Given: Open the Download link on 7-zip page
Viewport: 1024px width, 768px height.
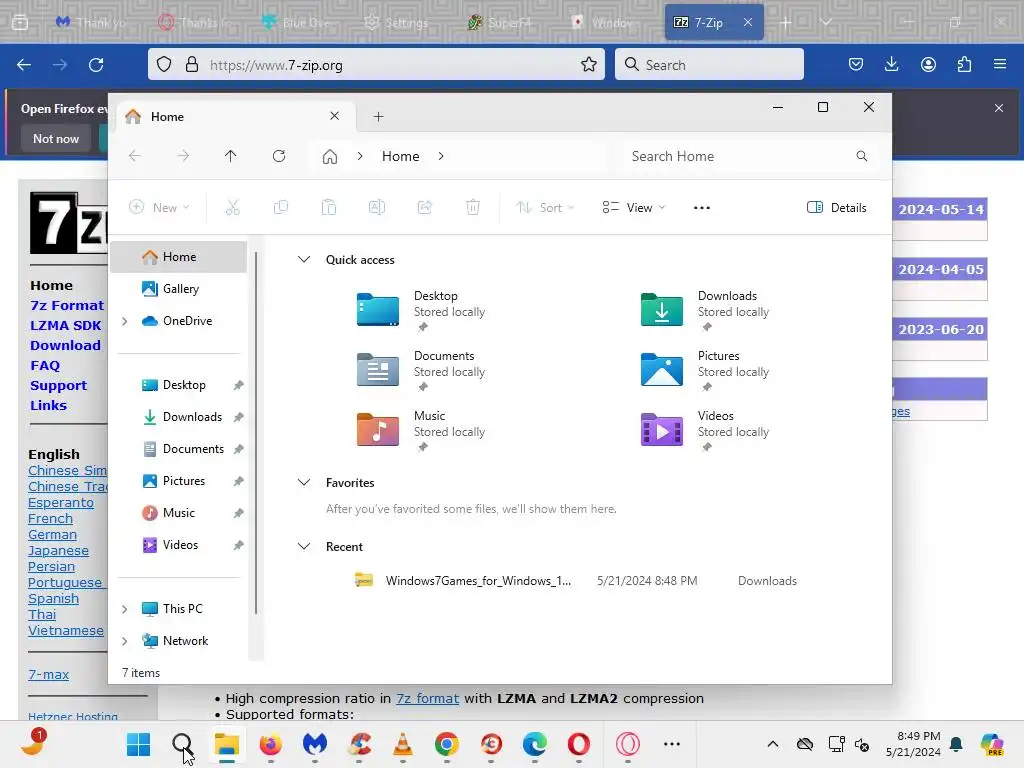Looking at the screenshot, I should click(65, 345).
